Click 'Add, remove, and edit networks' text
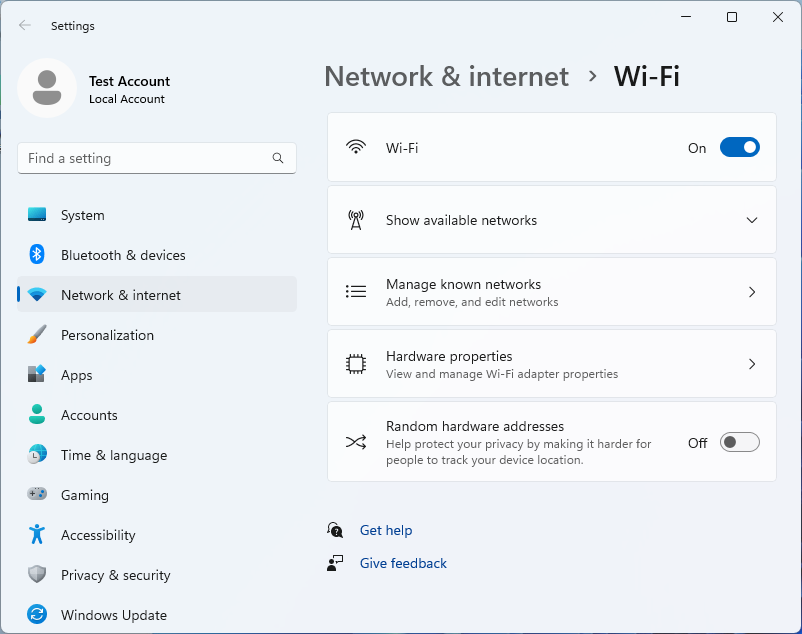The width and height of the screenshot is (802, 634). tap(472, 302)
